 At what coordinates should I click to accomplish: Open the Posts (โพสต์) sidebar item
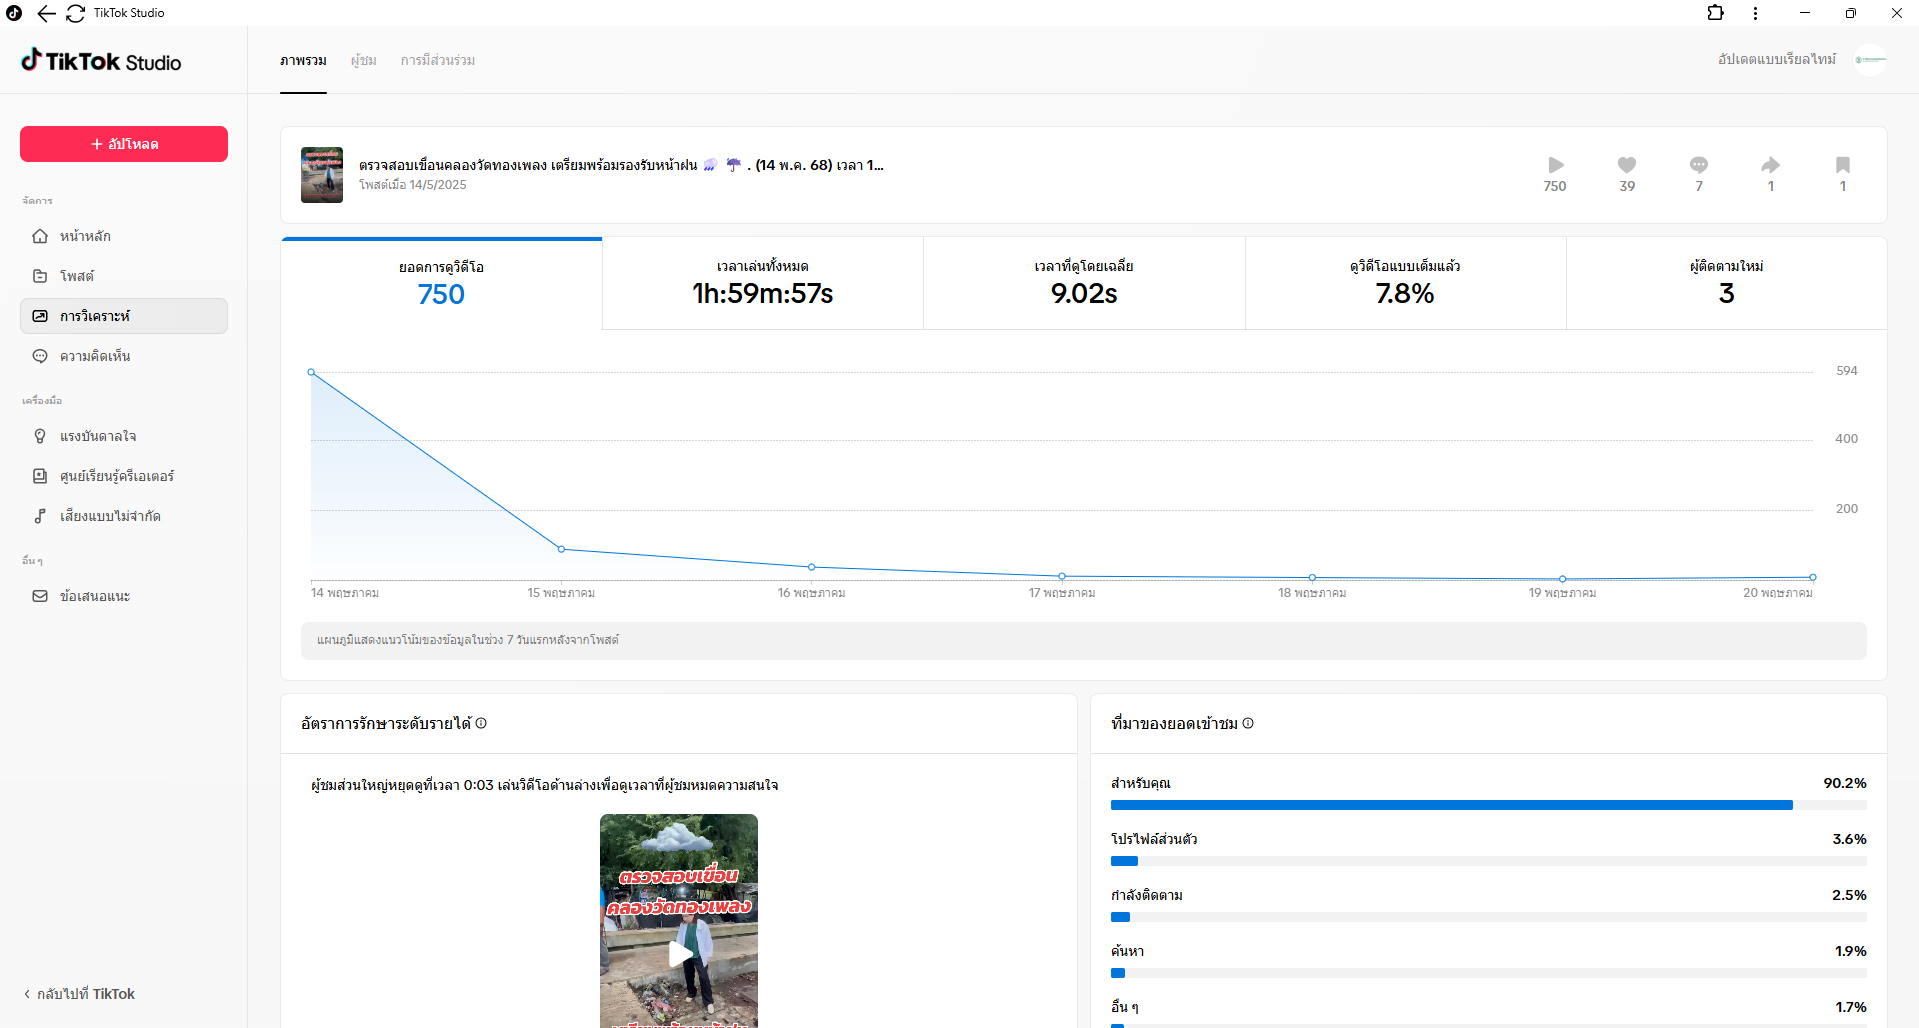(124, 276)
